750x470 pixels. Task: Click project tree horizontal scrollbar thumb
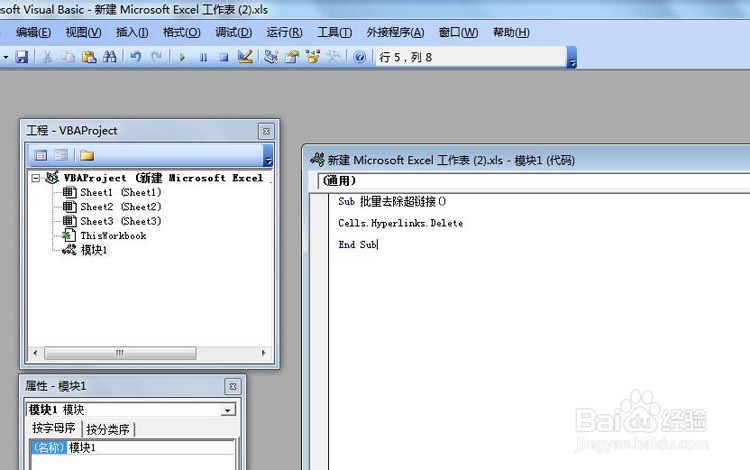pyautogui.click(x=120, y=353)
